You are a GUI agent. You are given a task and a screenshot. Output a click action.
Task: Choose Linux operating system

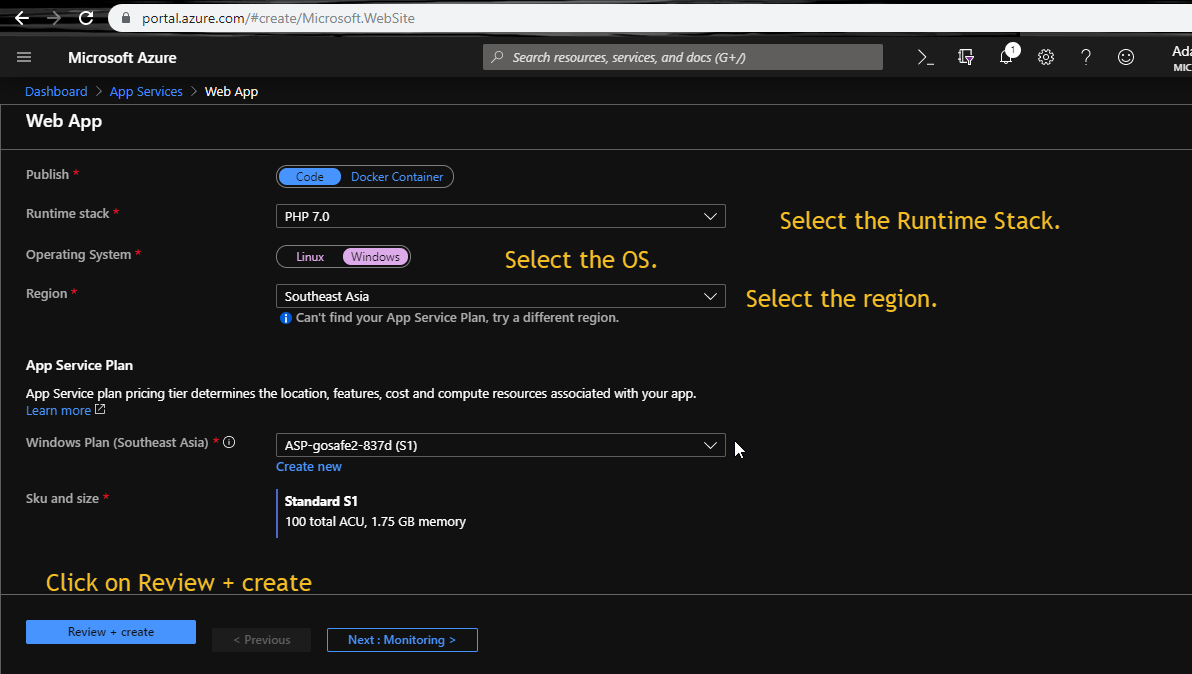click(310, 257)
